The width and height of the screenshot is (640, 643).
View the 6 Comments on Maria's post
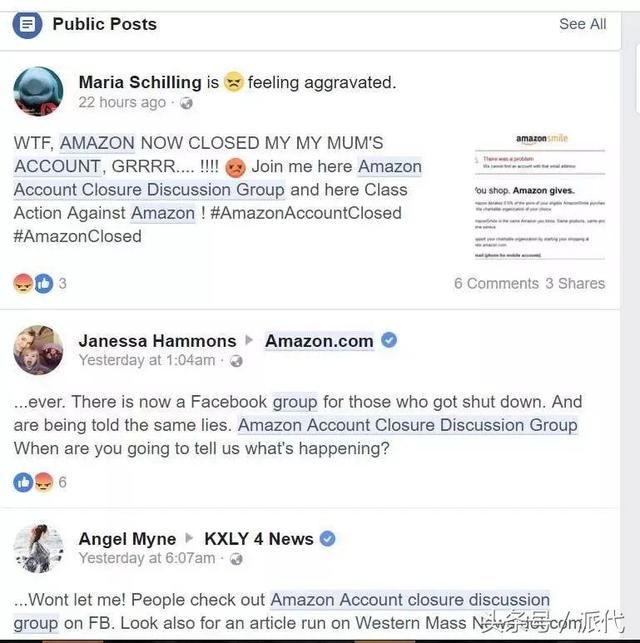[496, 283]
